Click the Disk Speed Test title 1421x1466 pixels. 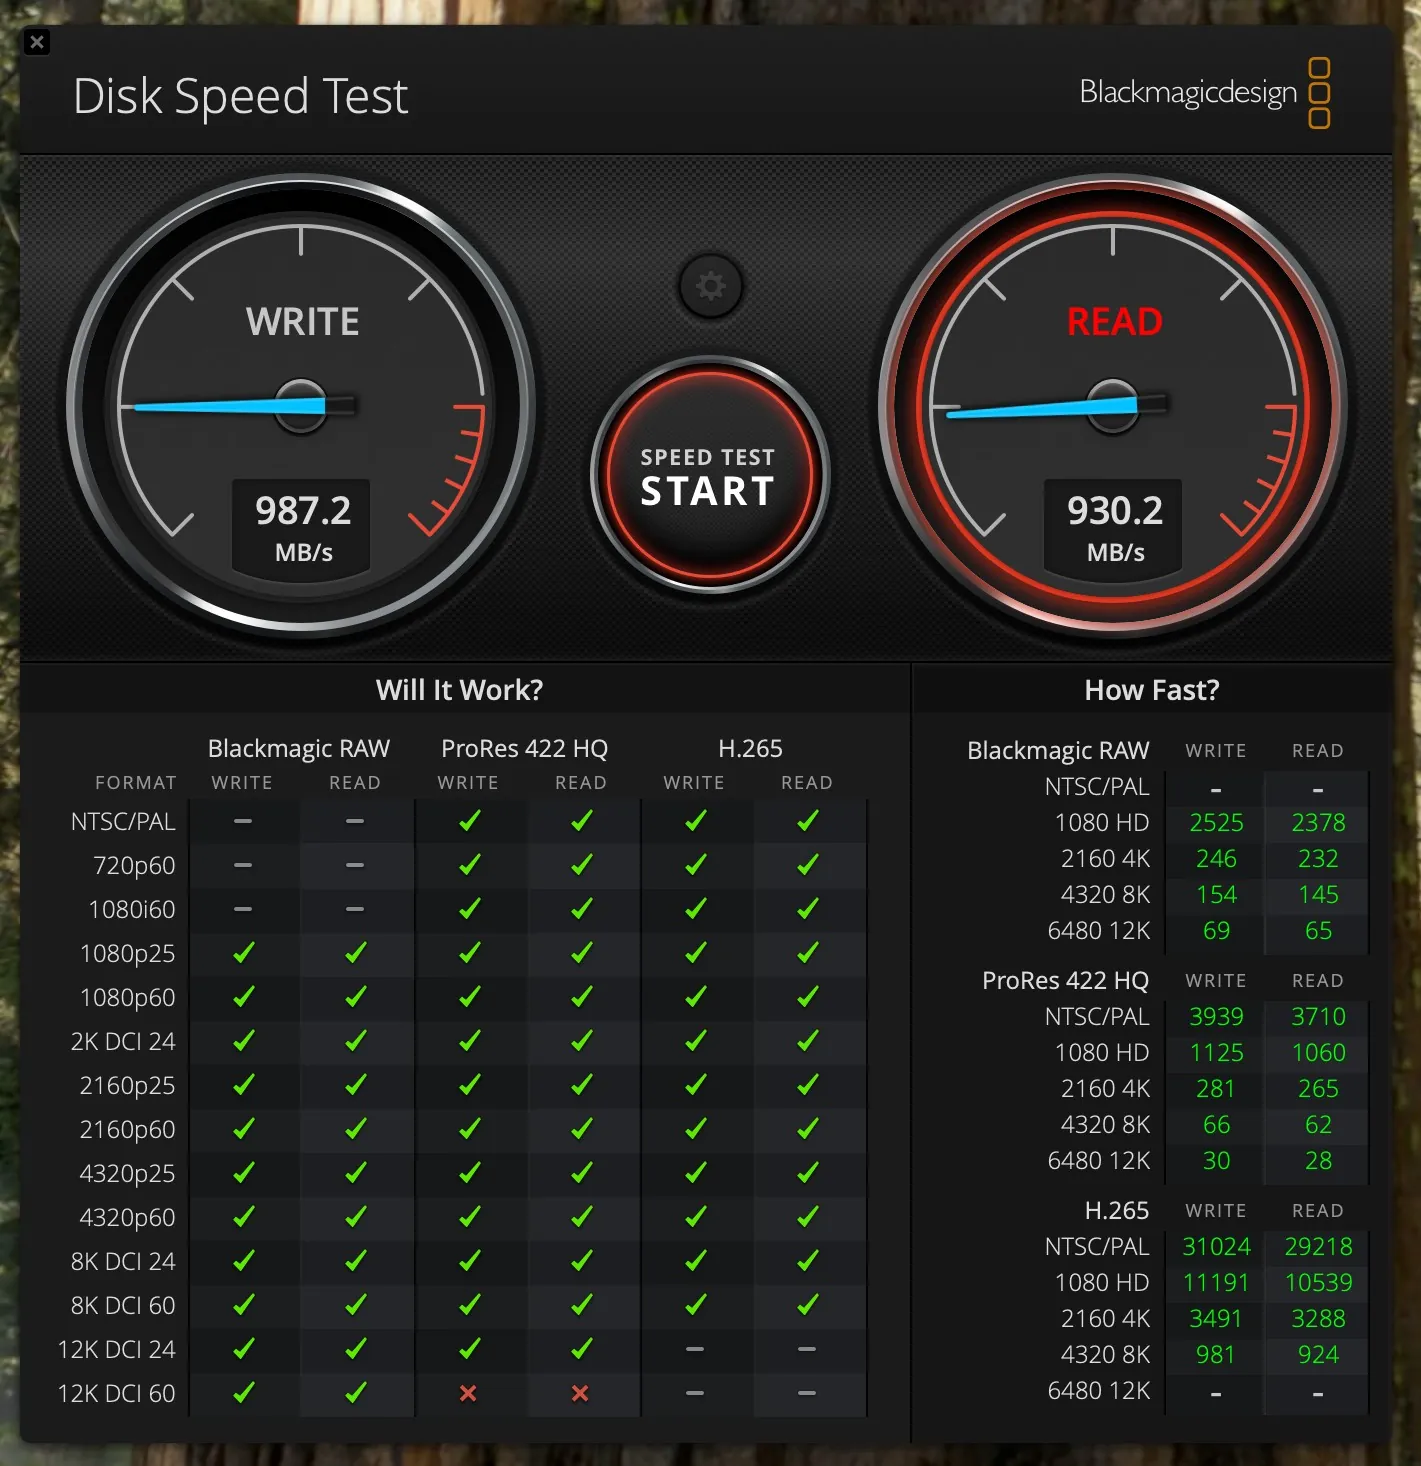point(240,95)
